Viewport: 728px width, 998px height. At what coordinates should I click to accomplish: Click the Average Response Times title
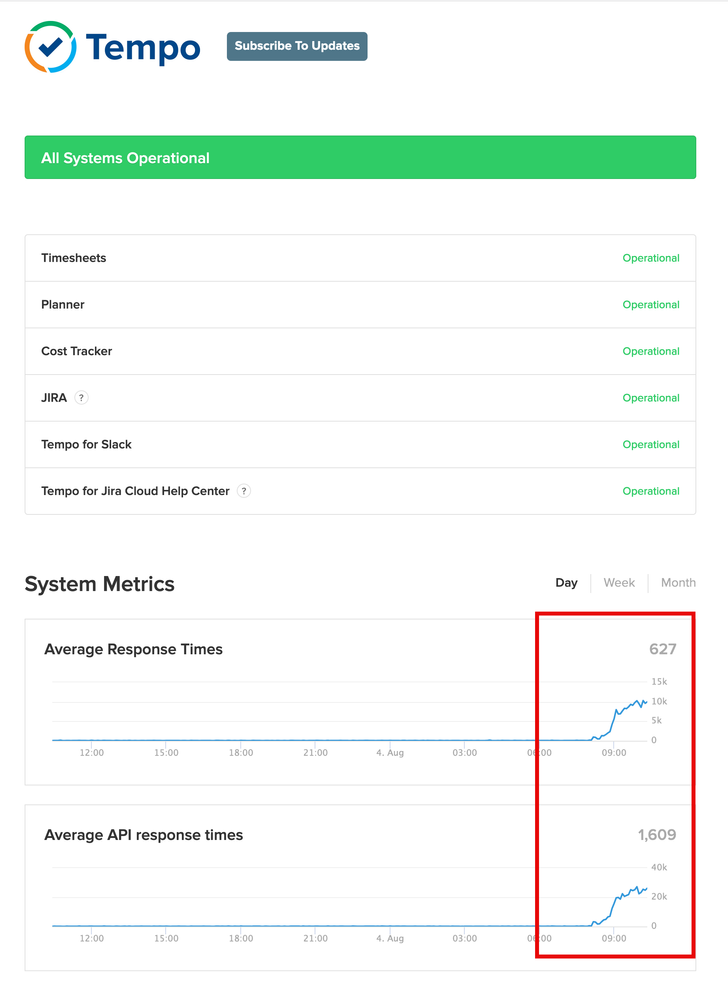[x=134, y=649]
